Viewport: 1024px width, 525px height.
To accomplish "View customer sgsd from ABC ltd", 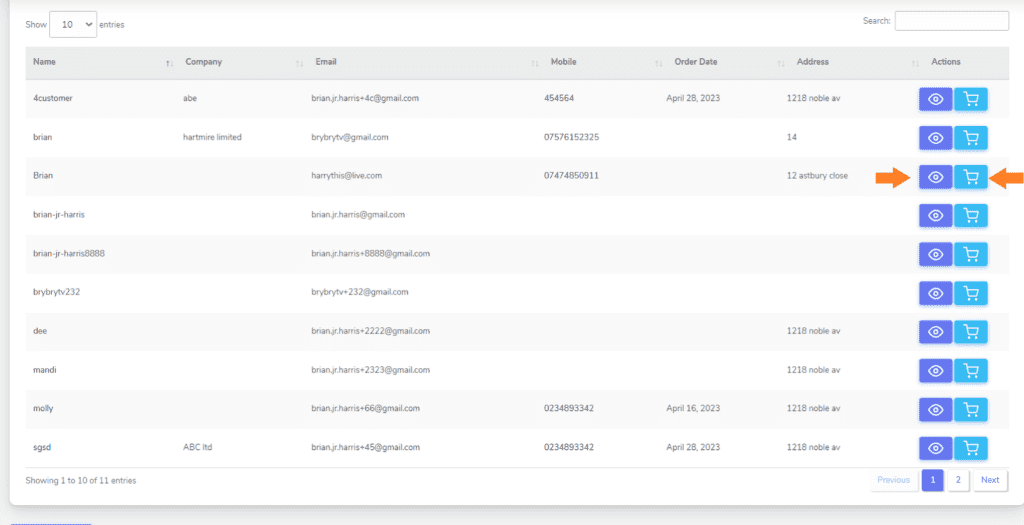I will [935, 448].
